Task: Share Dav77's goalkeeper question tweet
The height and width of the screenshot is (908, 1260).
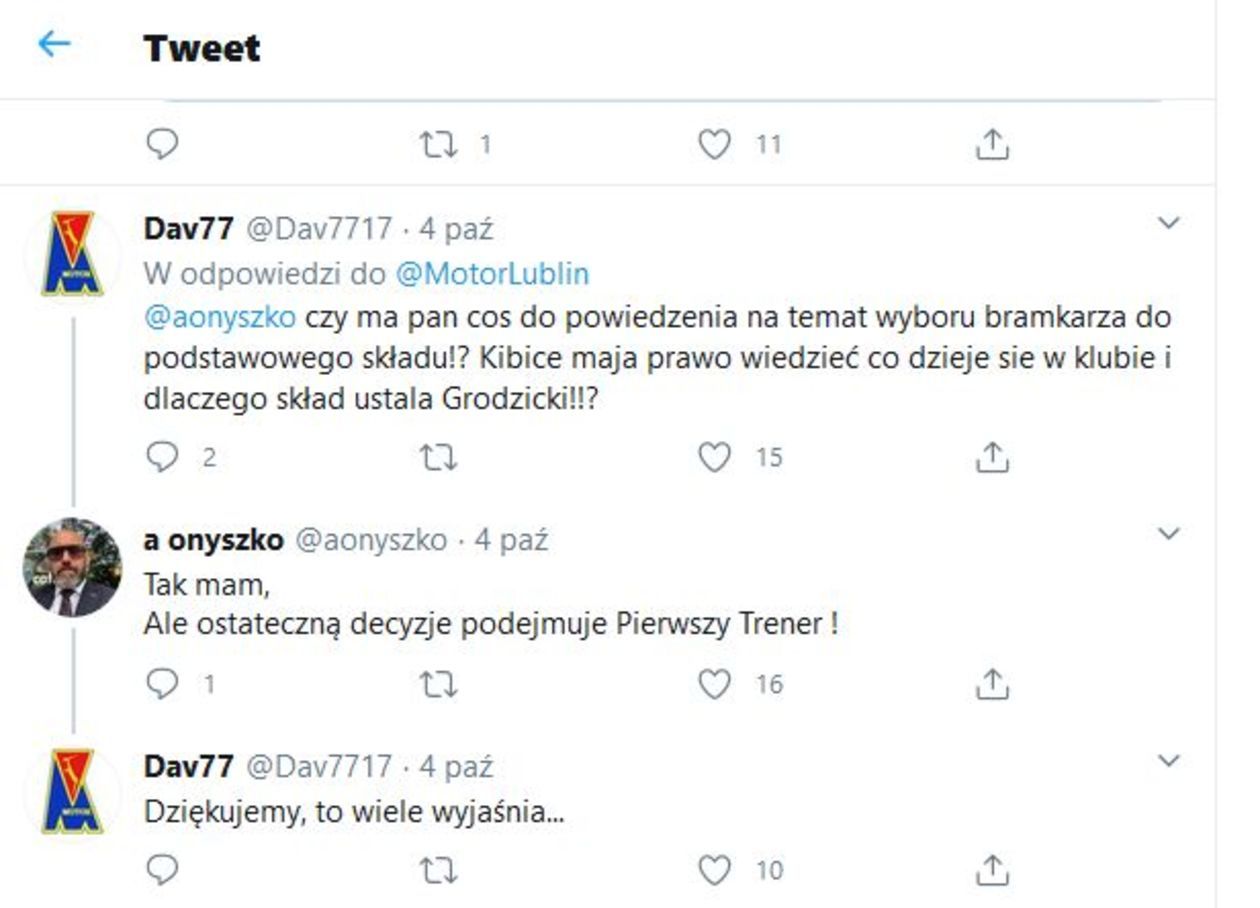Action: point(991,457)
